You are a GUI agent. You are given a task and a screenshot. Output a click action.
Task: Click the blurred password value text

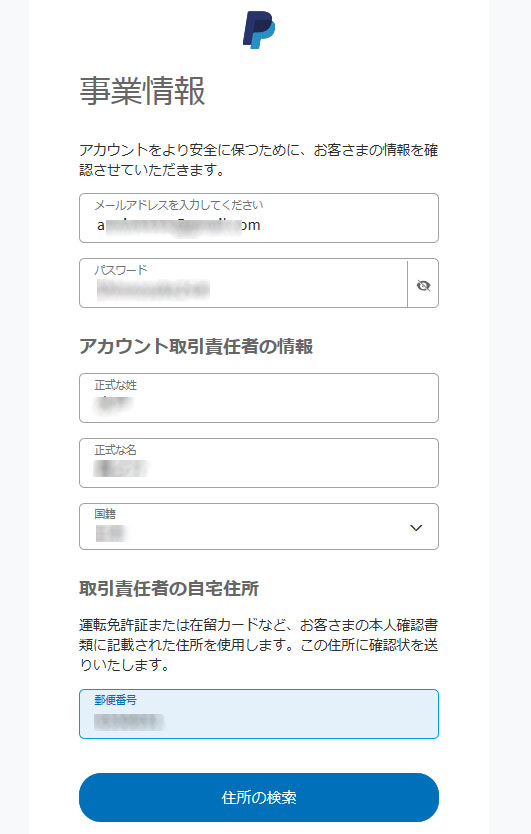[153, 290]
